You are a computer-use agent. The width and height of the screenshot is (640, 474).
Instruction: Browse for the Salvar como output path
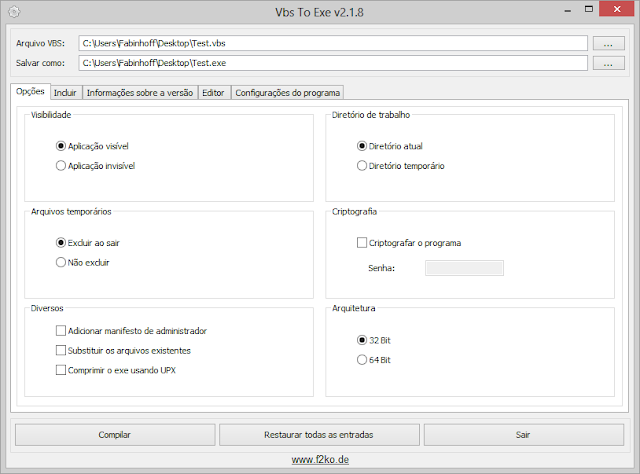[608, 63]
